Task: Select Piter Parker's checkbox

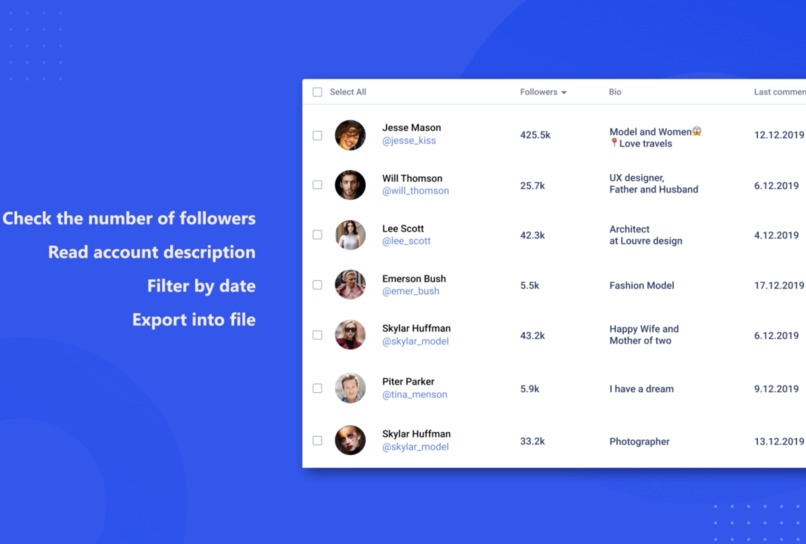Action: pos(317,388)
